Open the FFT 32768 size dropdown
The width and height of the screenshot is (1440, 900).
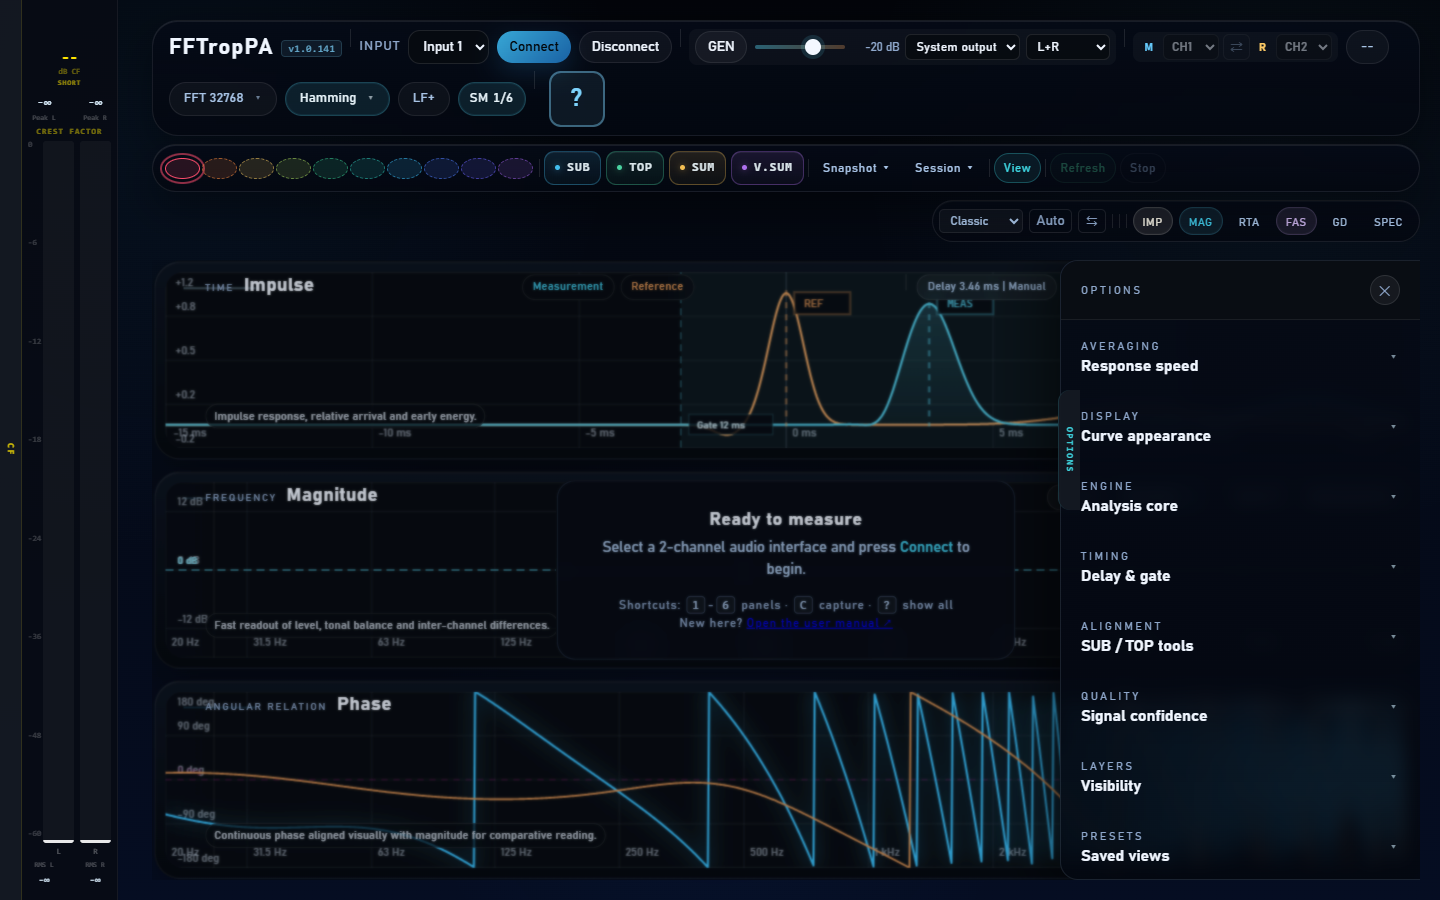[222, 98]
